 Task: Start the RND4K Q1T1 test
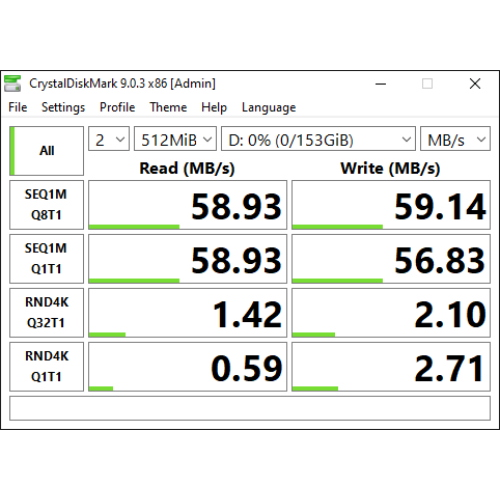click(46, 367)
